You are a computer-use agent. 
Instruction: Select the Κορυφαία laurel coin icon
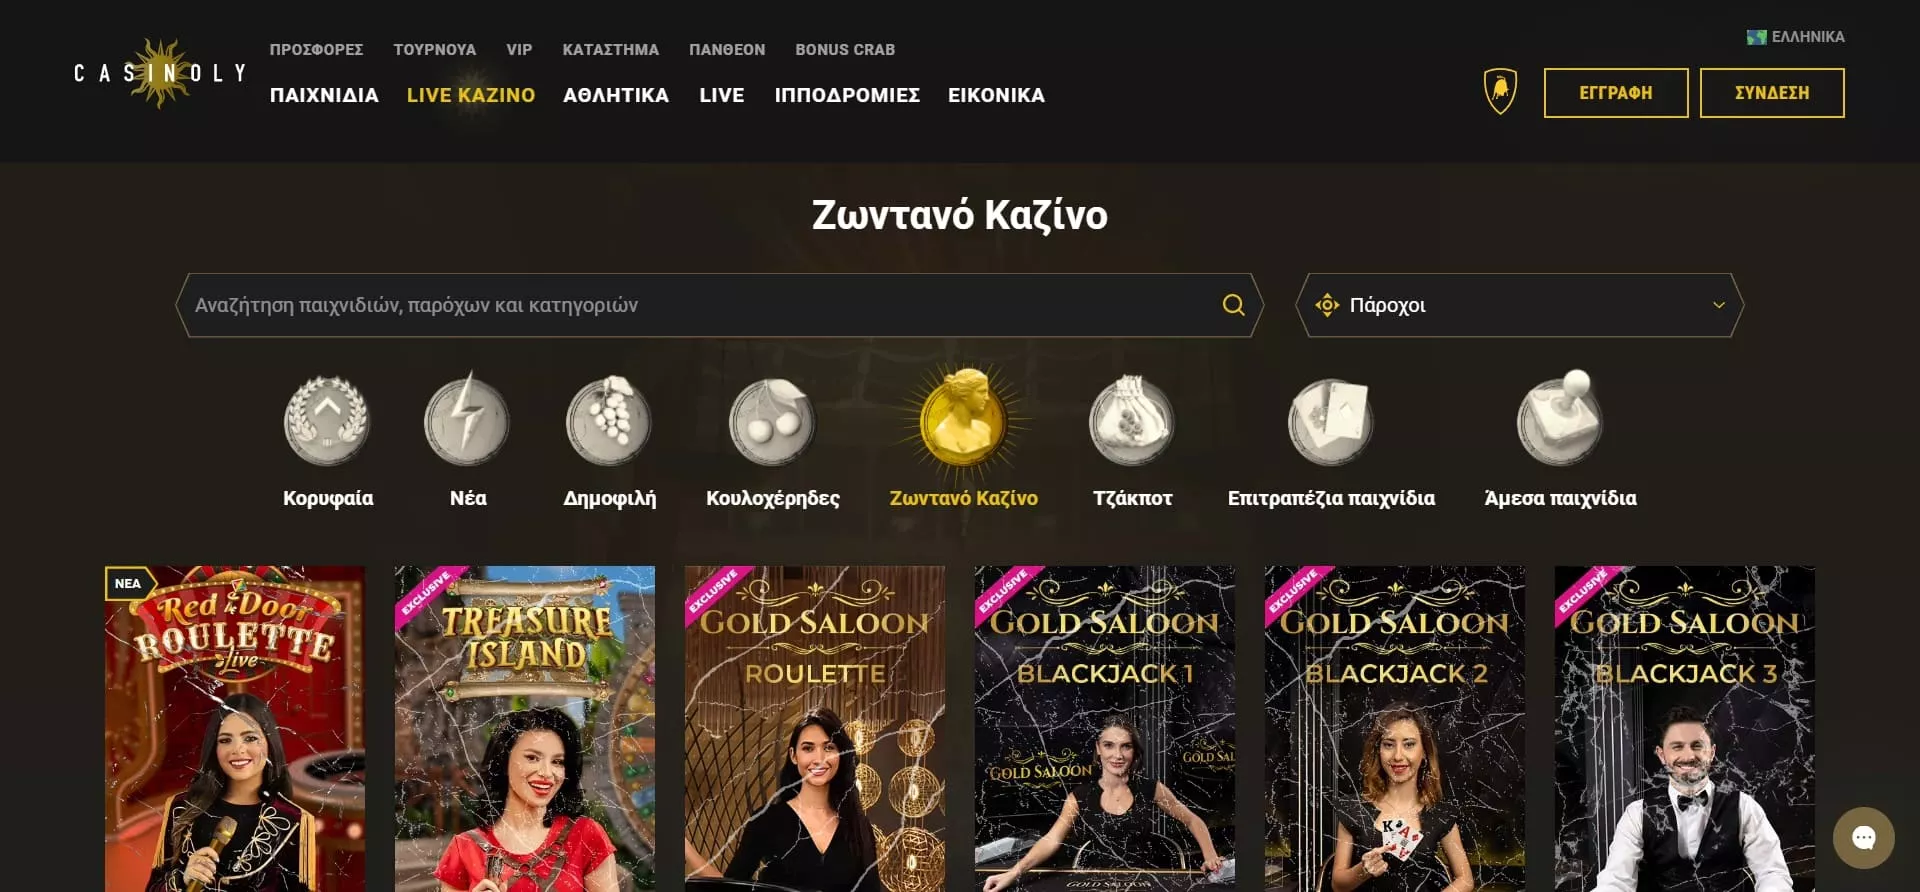click(327, 420)
